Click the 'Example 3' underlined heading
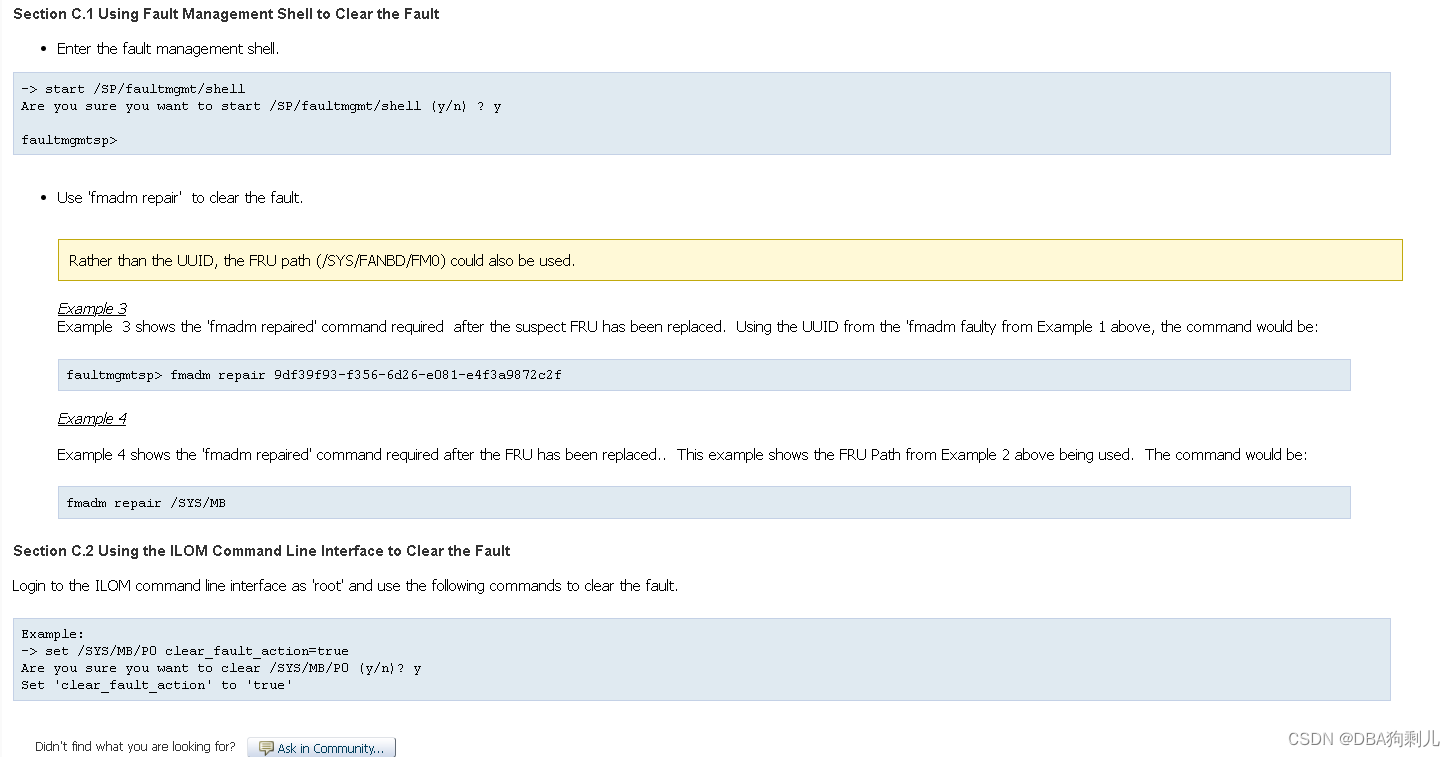This screenshot has height=757, width=1455. coord(92,308)
